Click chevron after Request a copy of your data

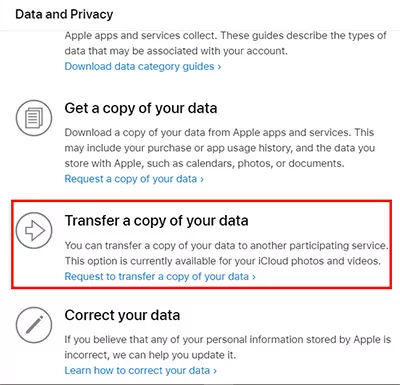202,179
